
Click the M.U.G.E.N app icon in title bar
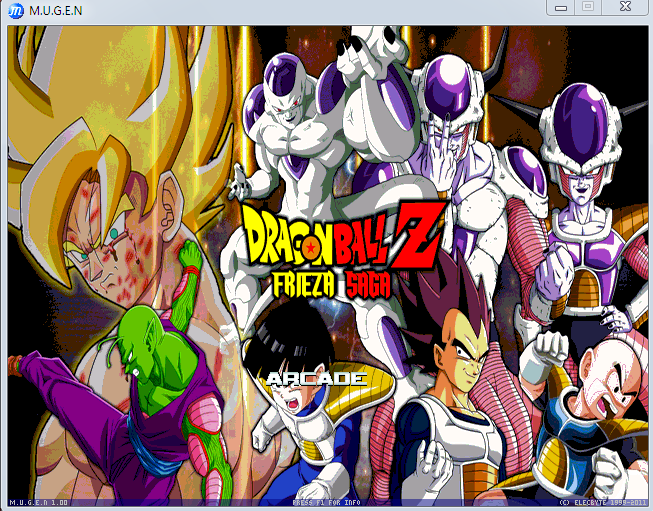(16, 10)
